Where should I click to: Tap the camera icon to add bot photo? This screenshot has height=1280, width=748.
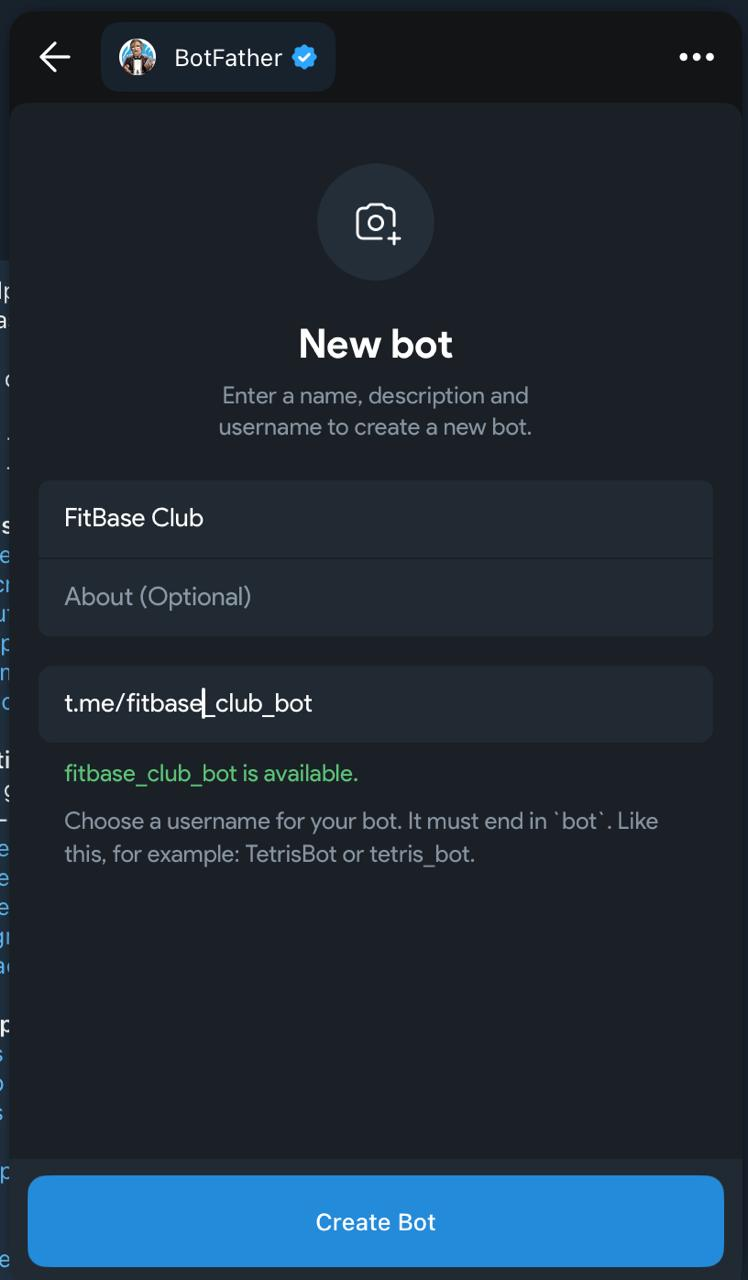coord(376,222)
